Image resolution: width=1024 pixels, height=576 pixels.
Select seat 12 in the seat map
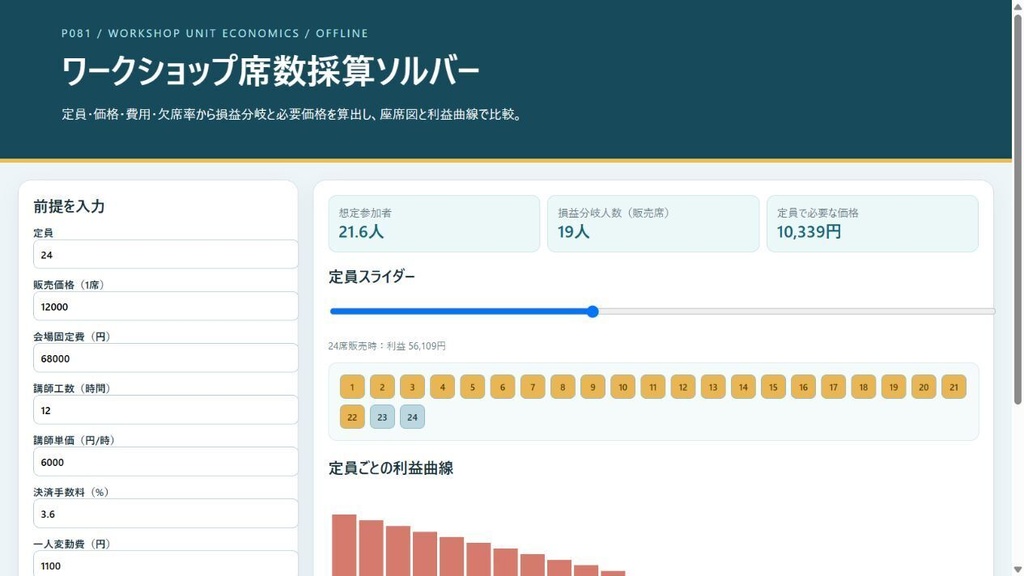(x=682, y=387)
